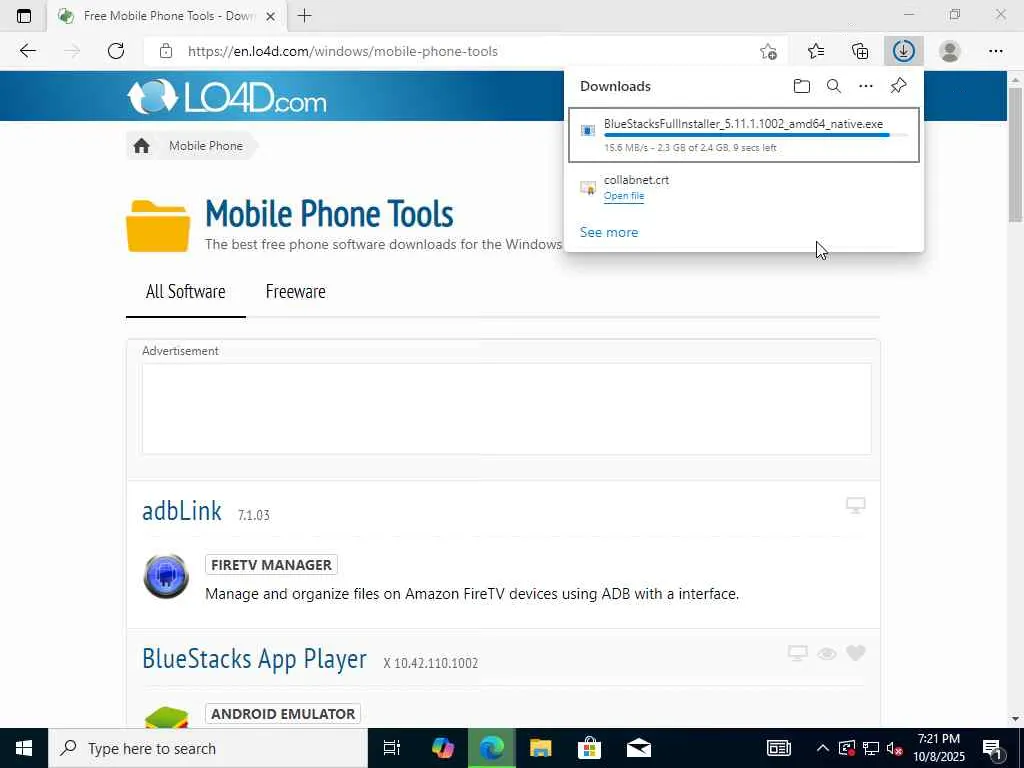Click the LO4D.com logo
This screenshot has height=768, width=1024.
click(x=227, y=97)
